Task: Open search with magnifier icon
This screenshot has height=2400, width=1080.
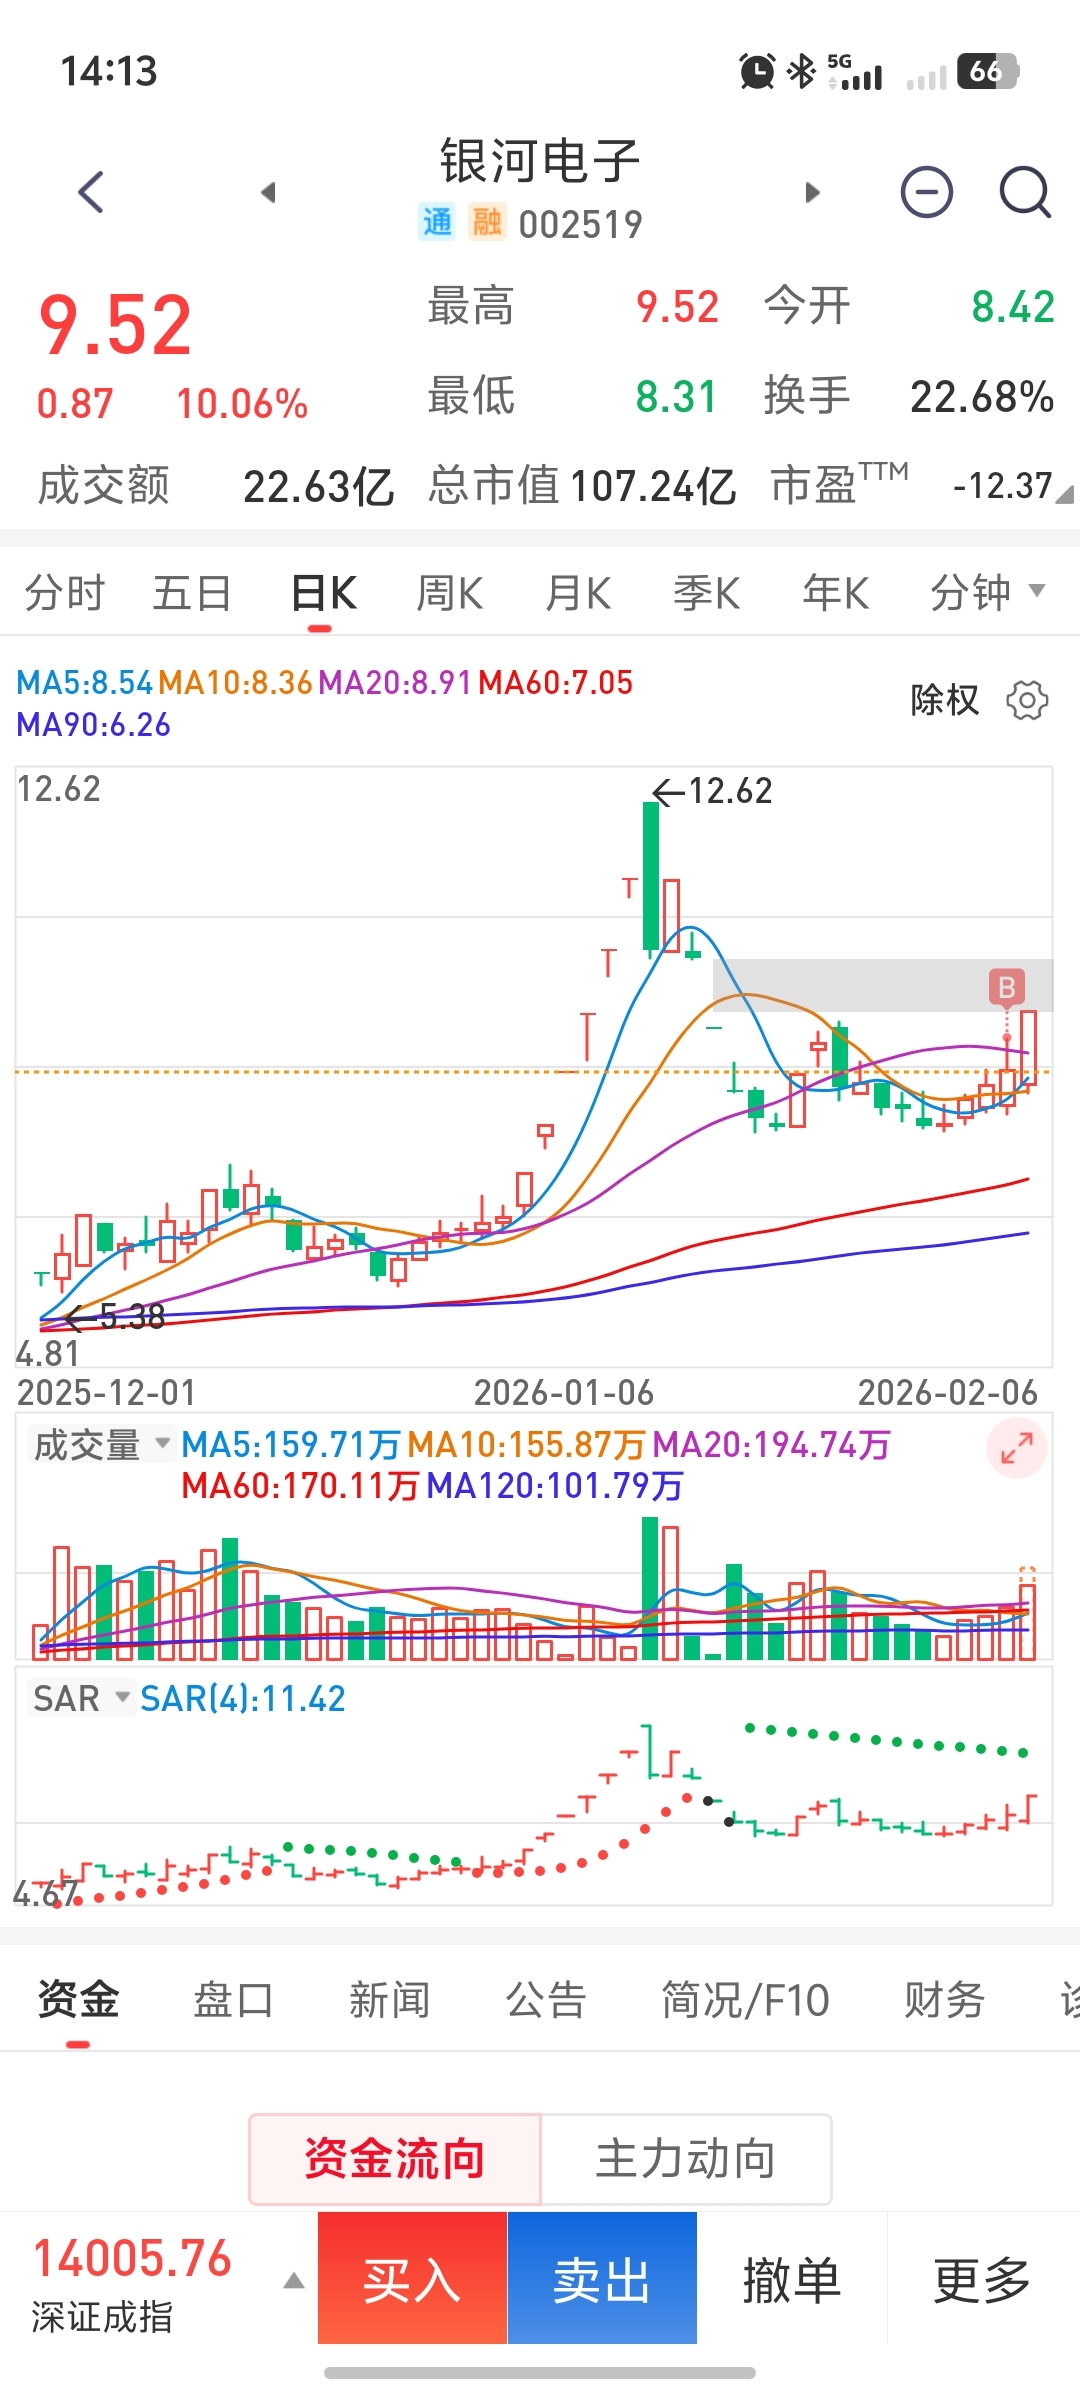Action: pos(1025,192)
